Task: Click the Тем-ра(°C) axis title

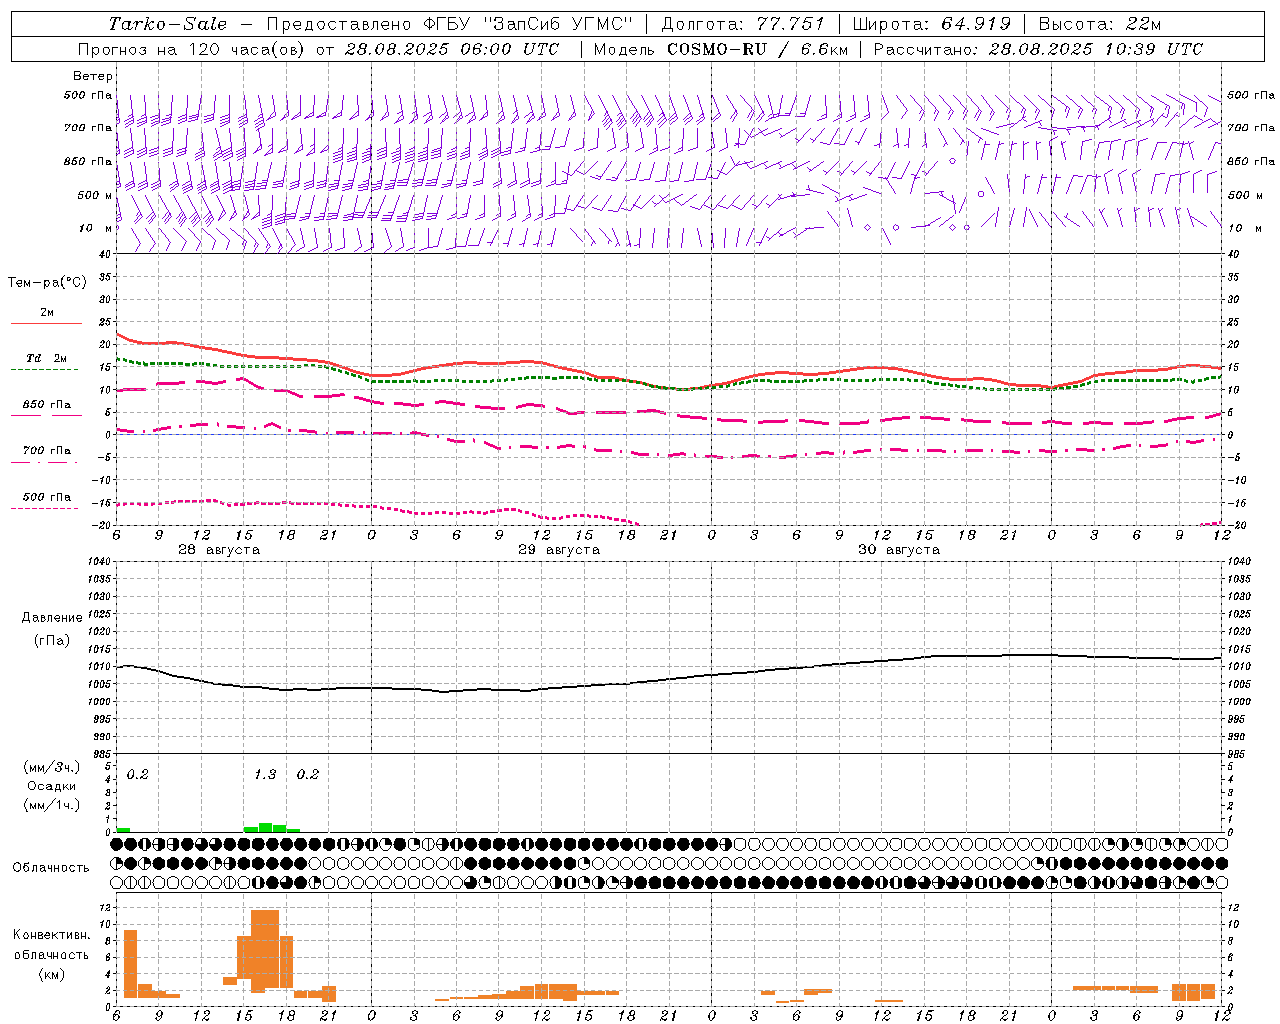Action: point(47,282)
